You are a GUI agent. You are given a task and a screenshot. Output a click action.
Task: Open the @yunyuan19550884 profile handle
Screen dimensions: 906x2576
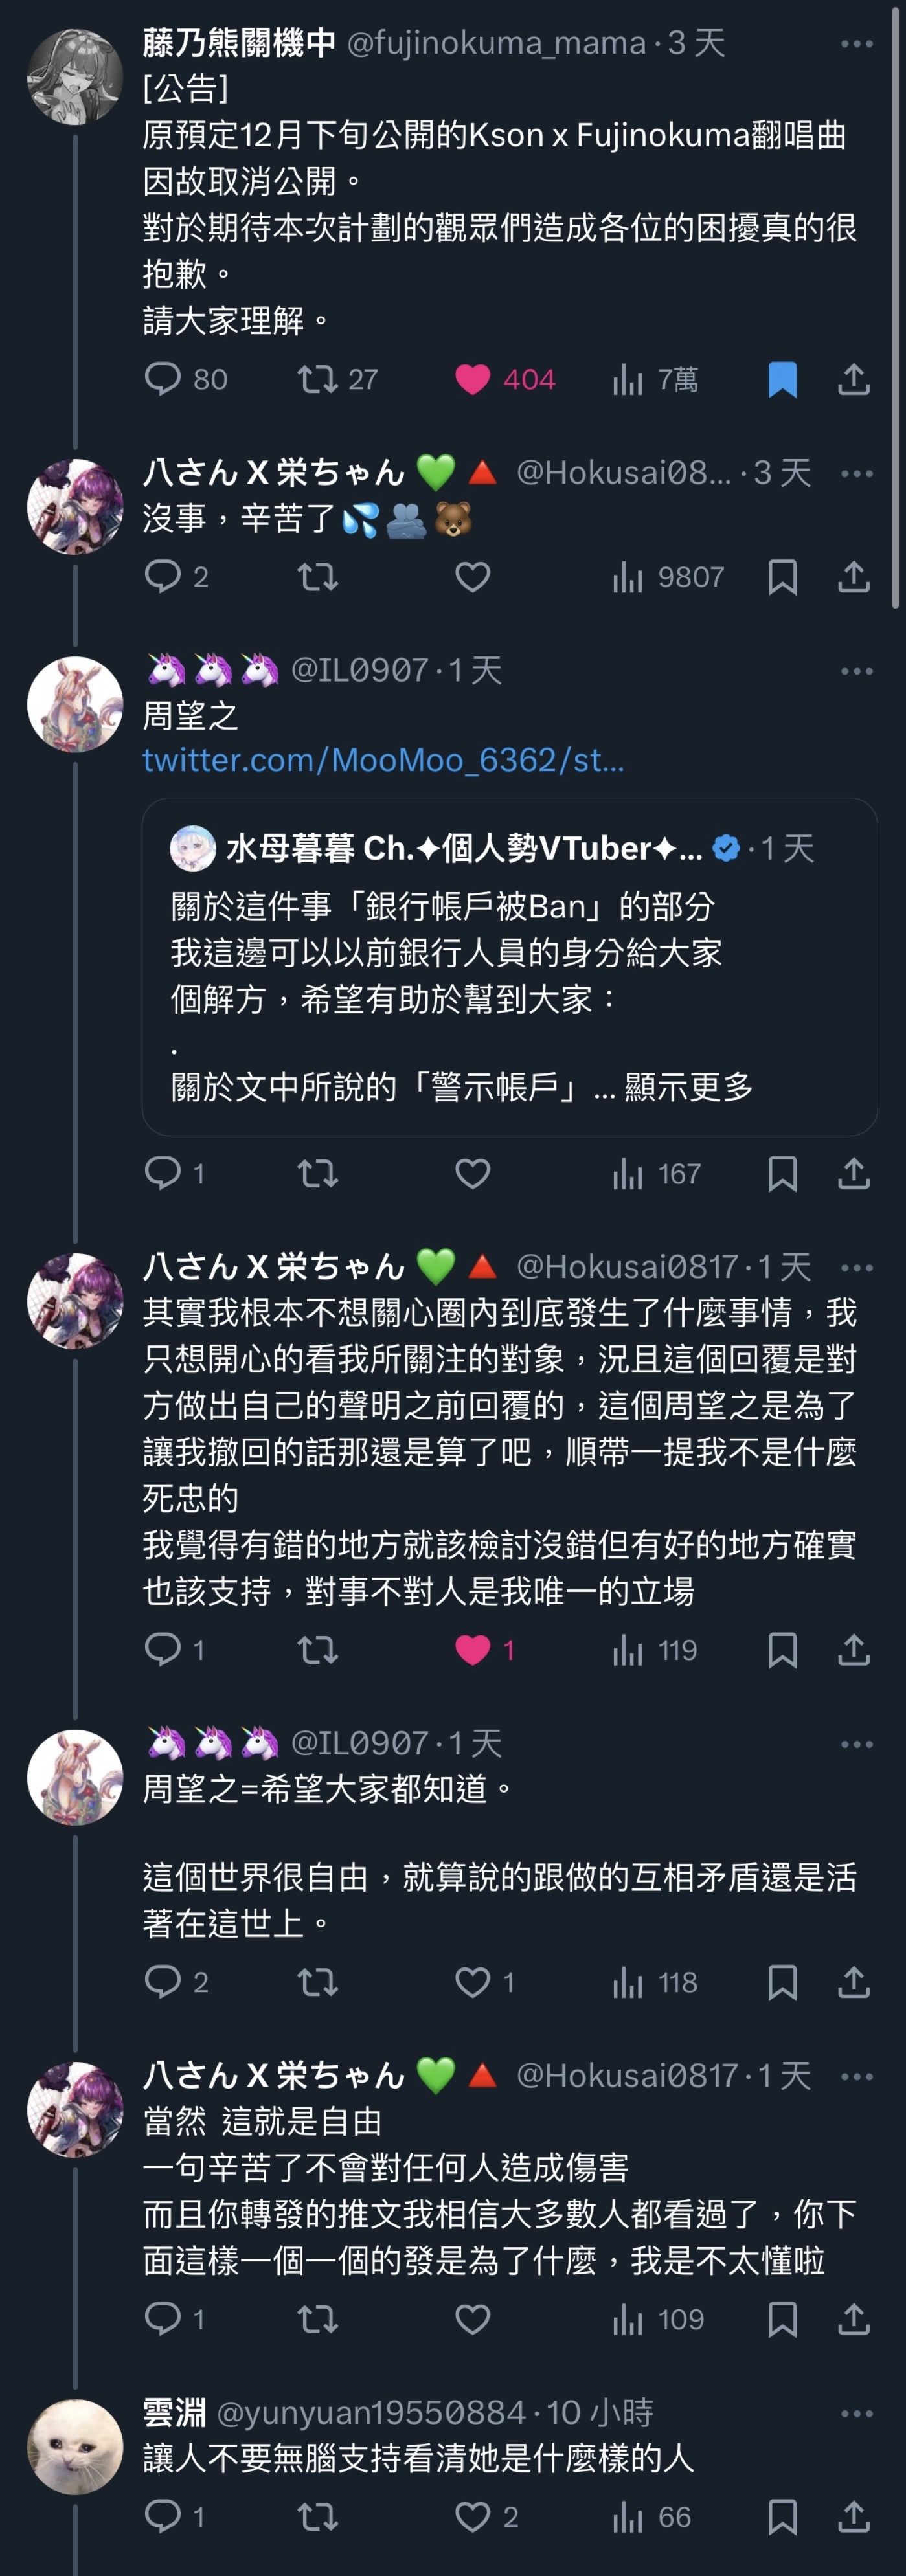coord(370,2413)
